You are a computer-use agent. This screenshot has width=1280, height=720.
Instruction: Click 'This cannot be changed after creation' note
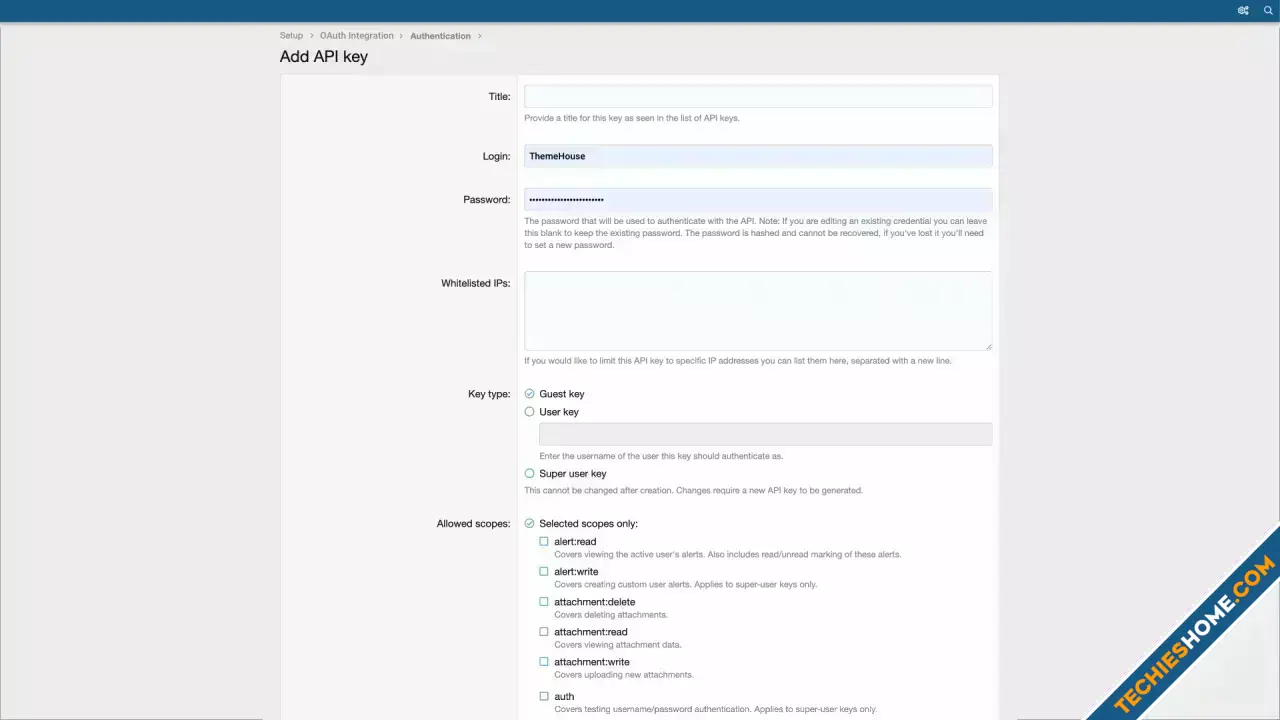[693, 491]
